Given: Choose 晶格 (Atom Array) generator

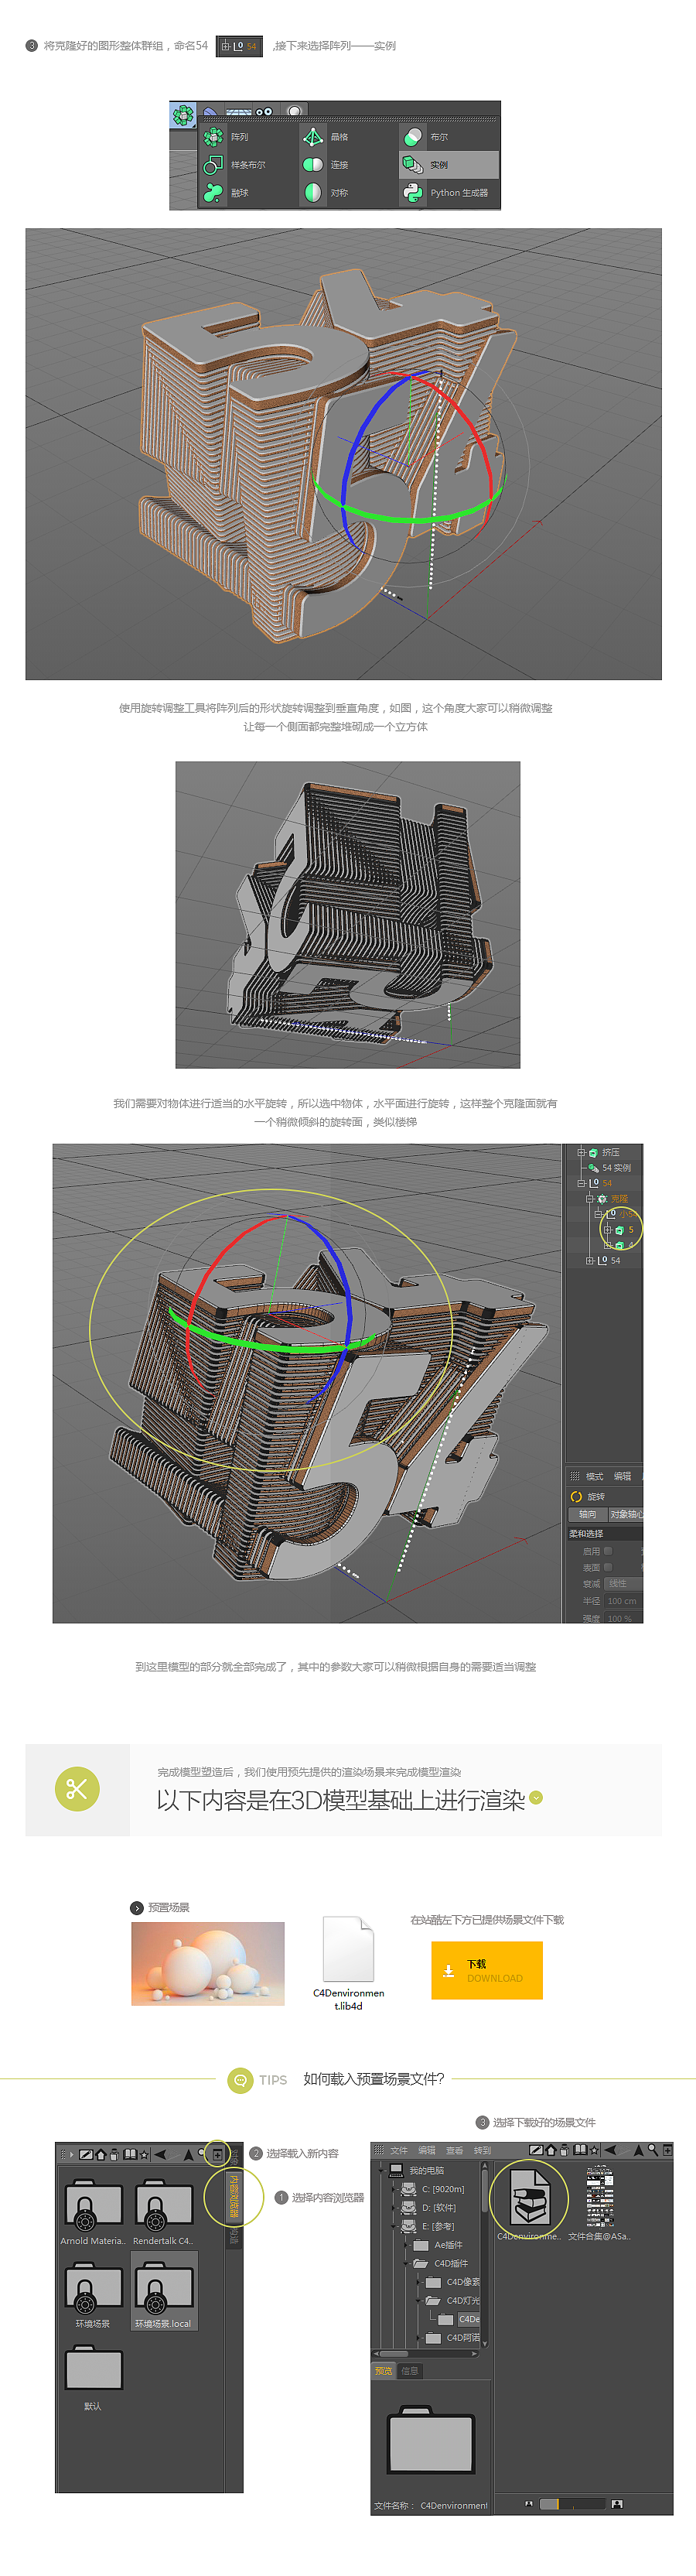Looking at the screenshot, I should (x=339, y=137).
